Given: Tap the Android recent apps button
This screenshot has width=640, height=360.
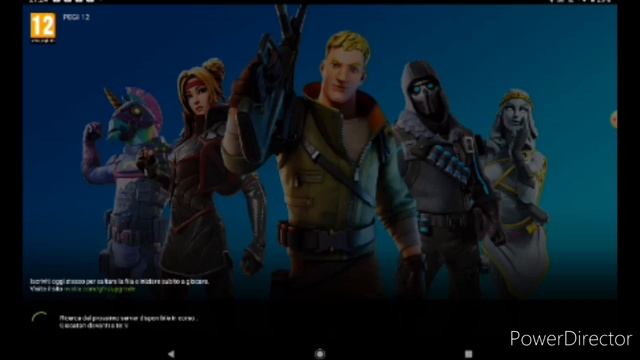Looking at the screenshot, I should pos(468,354).
